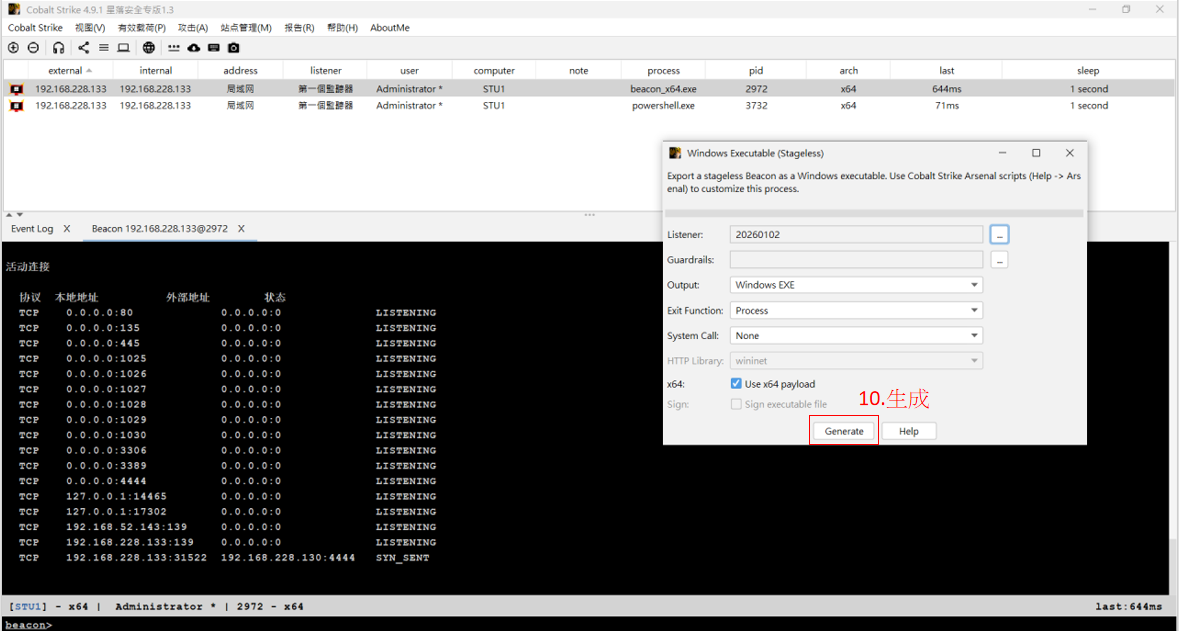Viewport: 1179px width, 631px height.
Task: Toggle Sign executable file checkbox
Action: pos(736,404)
